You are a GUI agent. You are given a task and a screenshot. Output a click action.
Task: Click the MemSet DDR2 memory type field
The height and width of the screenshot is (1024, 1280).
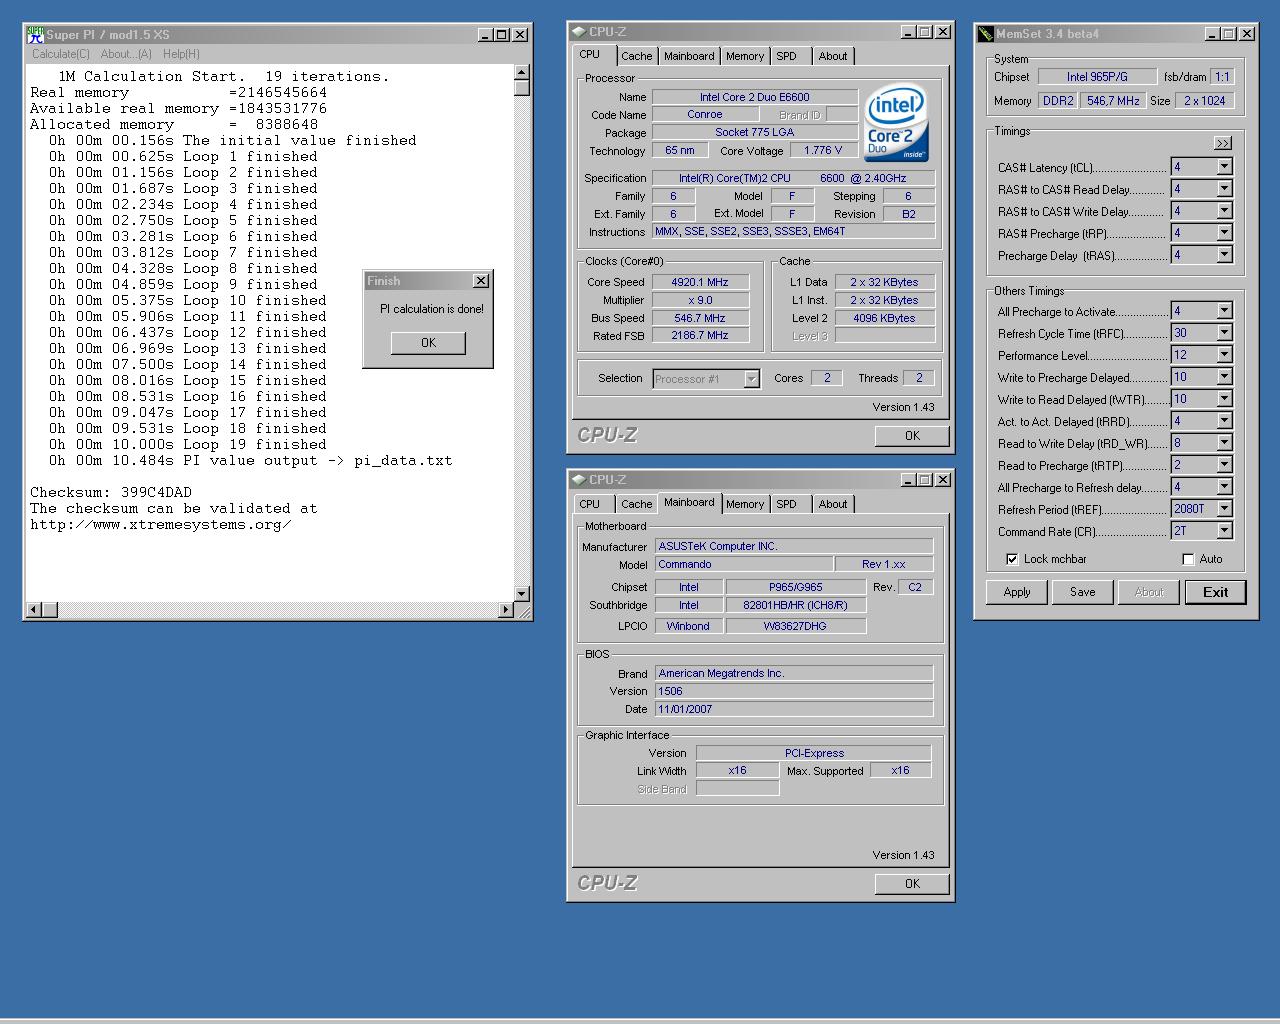coord(1058,101)
